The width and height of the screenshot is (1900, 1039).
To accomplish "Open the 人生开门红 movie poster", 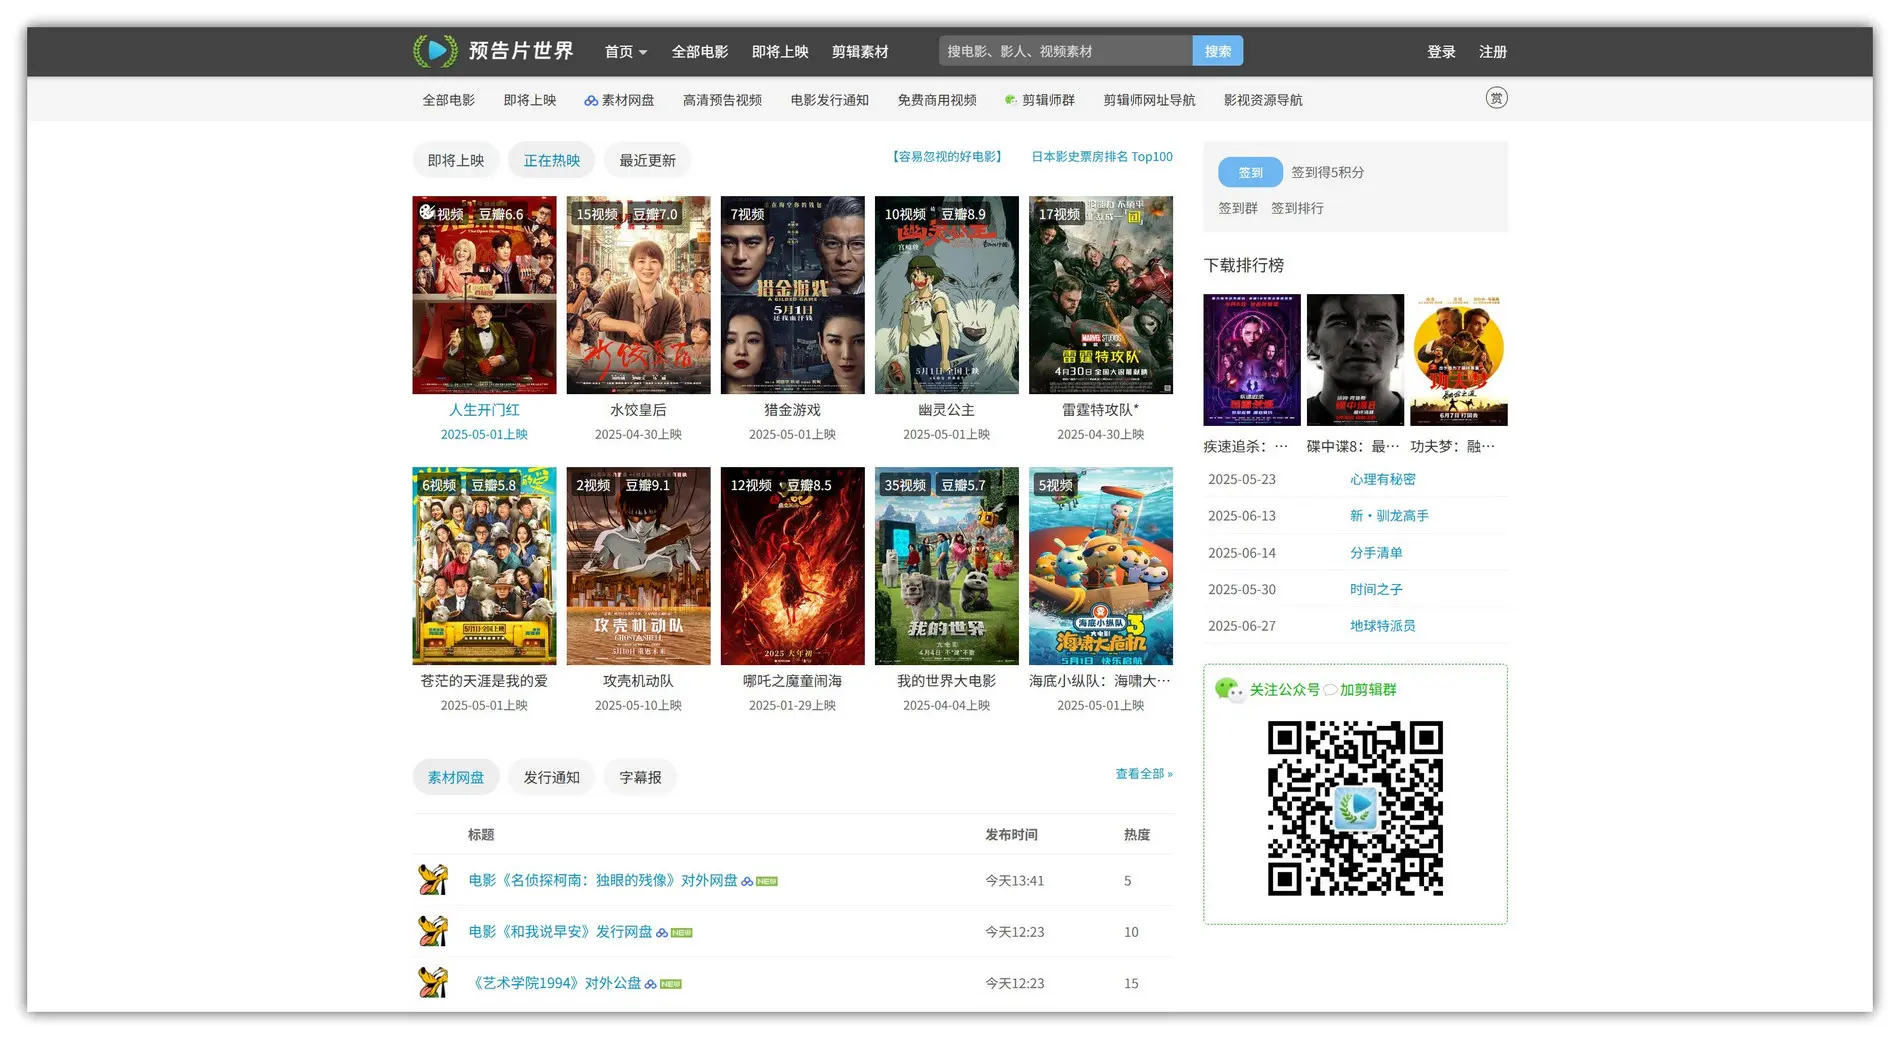I will pyautogui.click(x=484, y=295).
